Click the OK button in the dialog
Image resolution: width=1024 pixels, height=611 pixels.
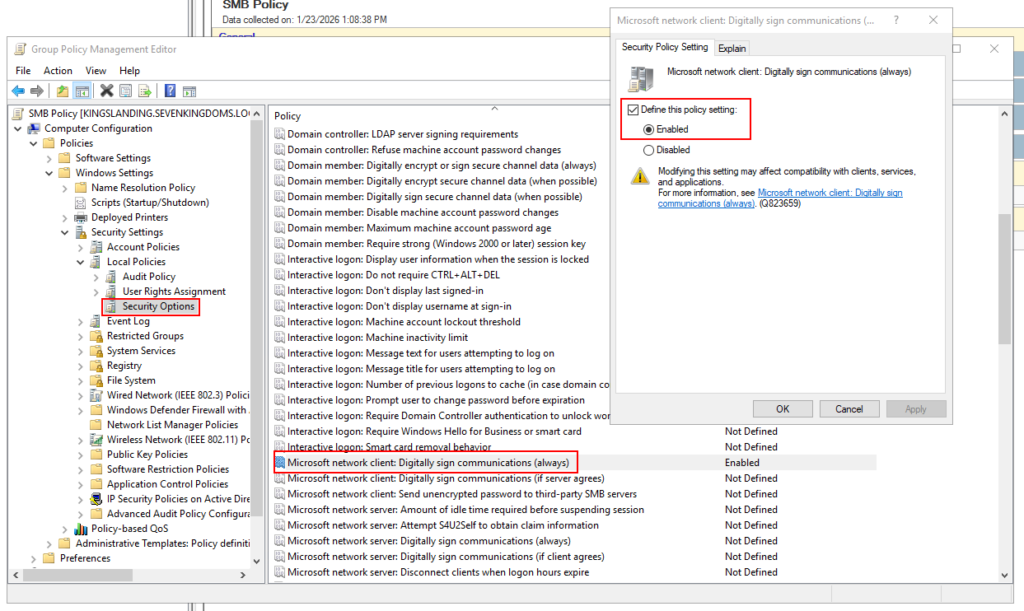782,409
